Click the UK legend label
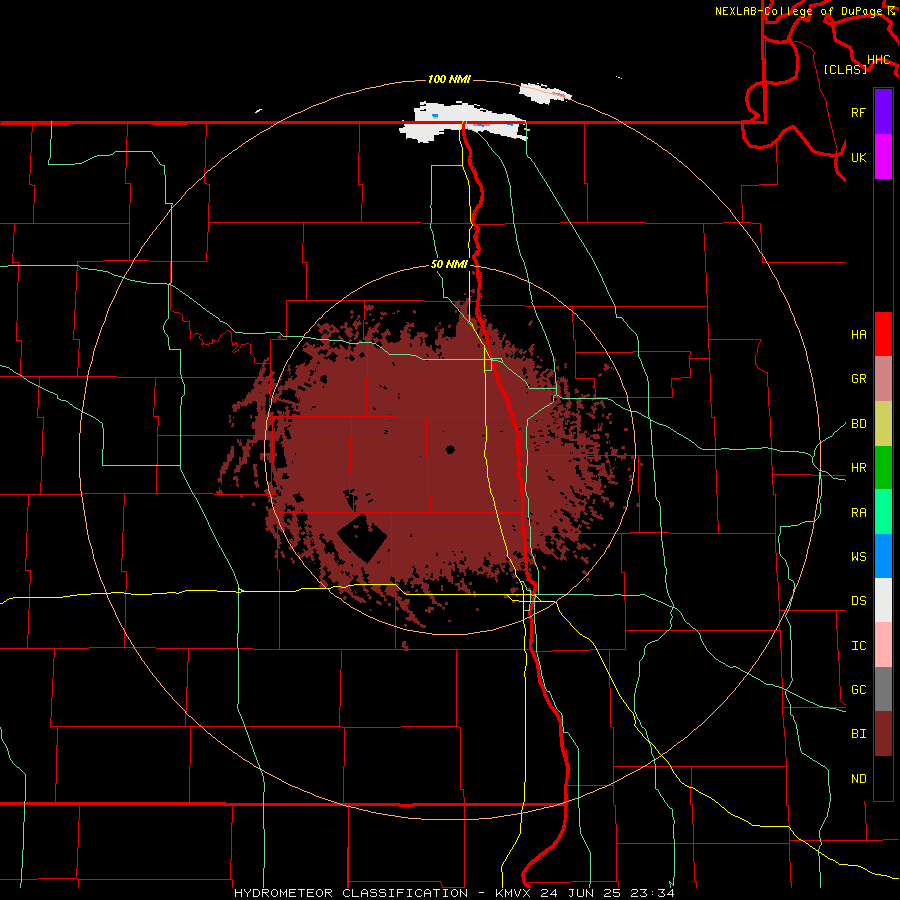Viewport: 900px width, 900px height. click(858, 157)
